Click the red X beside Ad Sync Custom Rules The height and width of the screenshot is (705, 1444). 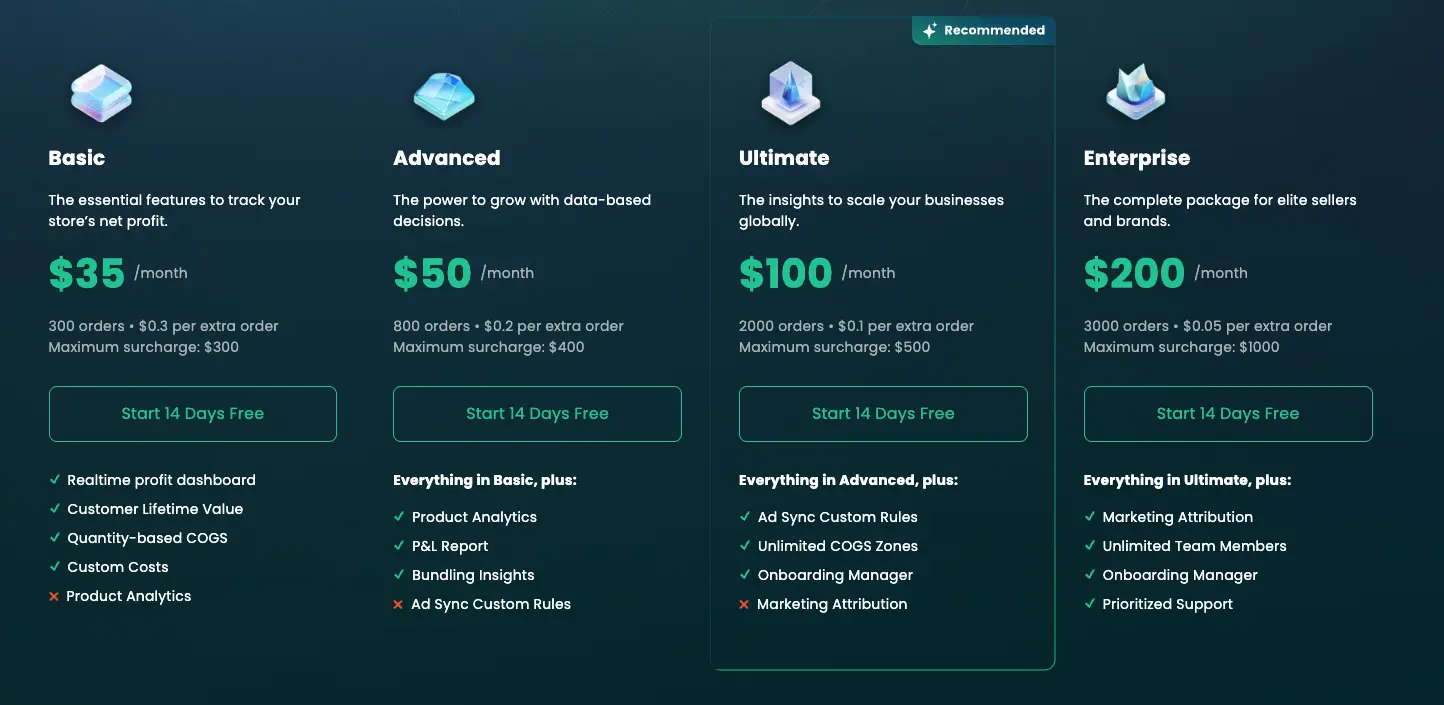click(x=399, y=604)
